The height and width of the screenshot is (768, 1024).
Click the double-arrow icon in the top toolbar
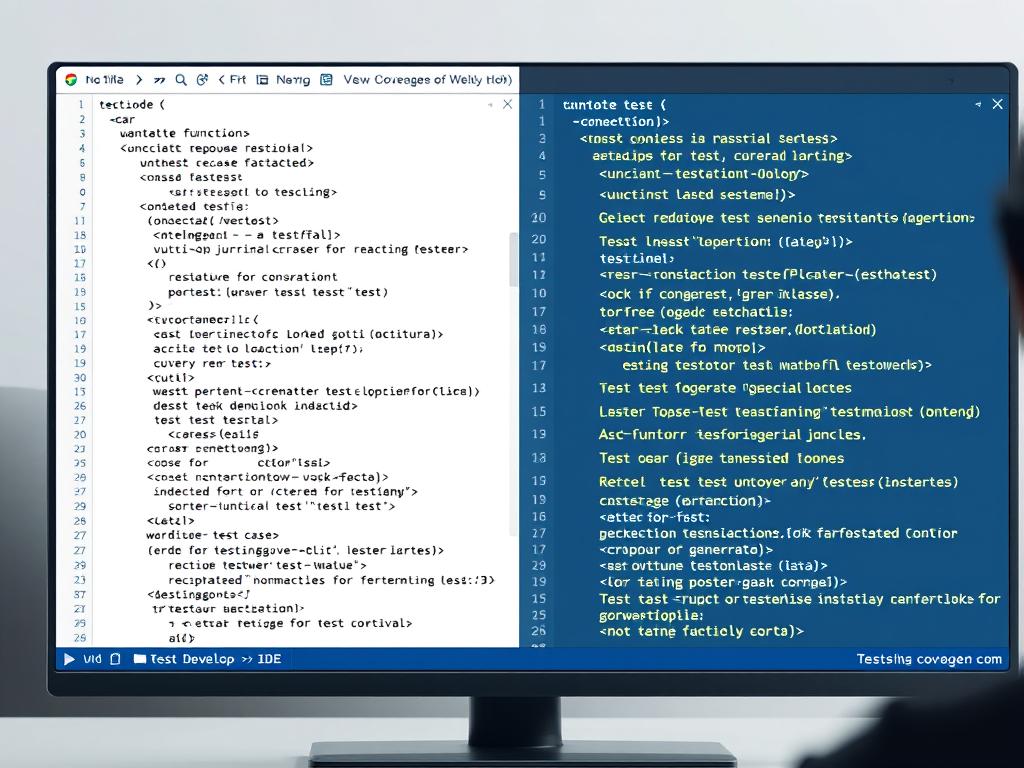click(x=159, y=80)
